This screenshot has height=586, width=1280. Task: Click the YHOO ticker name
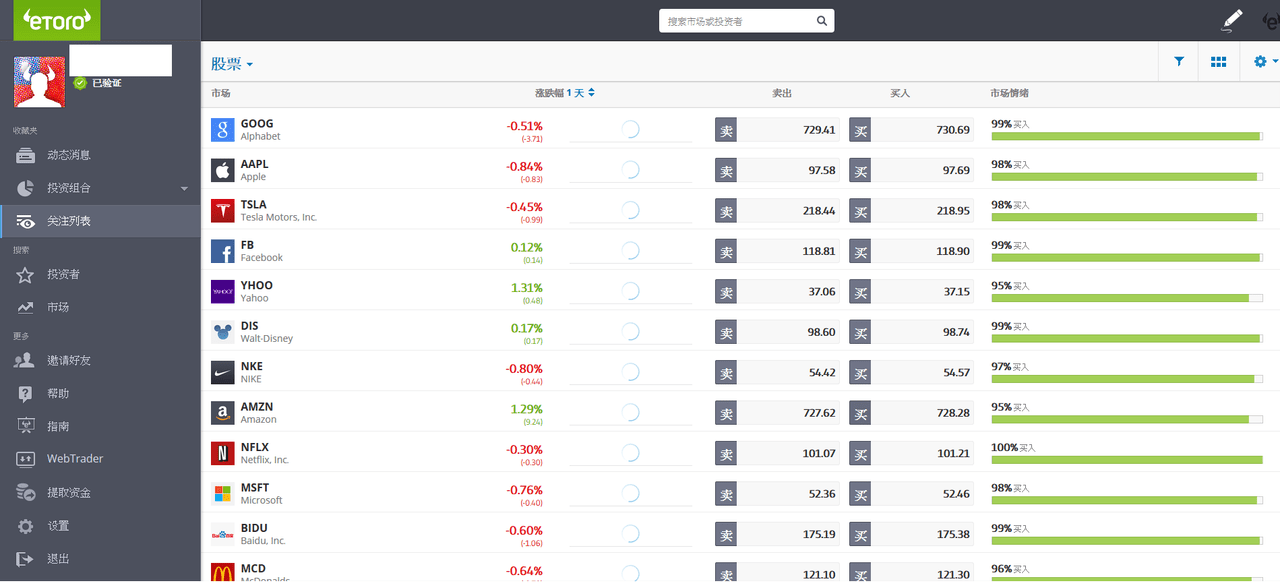257,286
